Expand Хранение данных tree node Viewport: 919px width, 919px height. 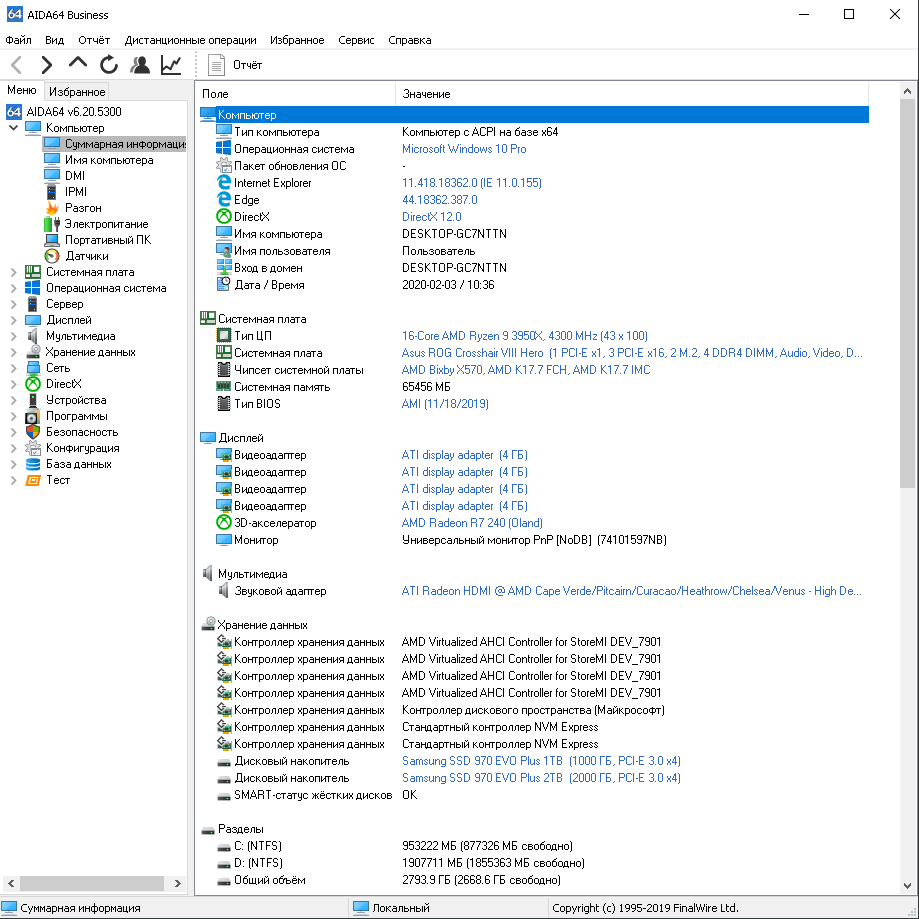coord(13,352)
